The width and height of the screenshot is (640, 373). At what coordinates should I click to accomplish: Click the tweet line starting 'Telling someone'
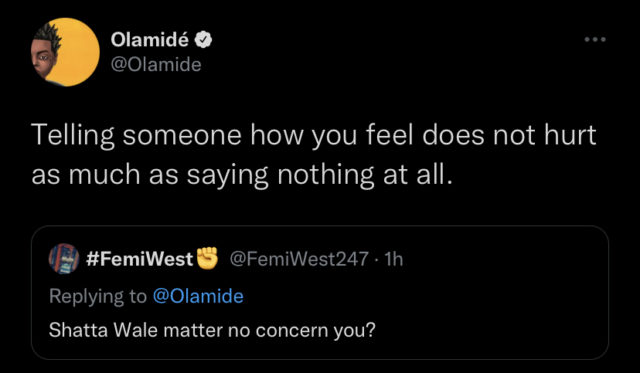[x=314, y=135]
